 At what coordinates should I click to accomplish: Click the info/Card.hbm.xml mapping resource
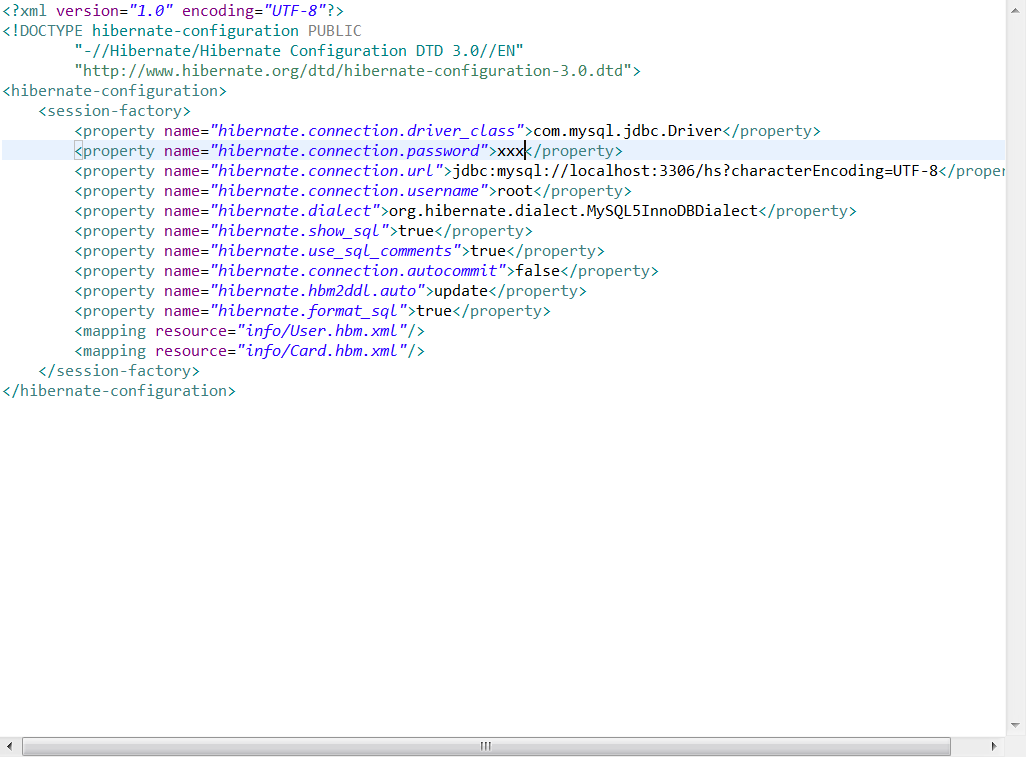tap(322, 351)
